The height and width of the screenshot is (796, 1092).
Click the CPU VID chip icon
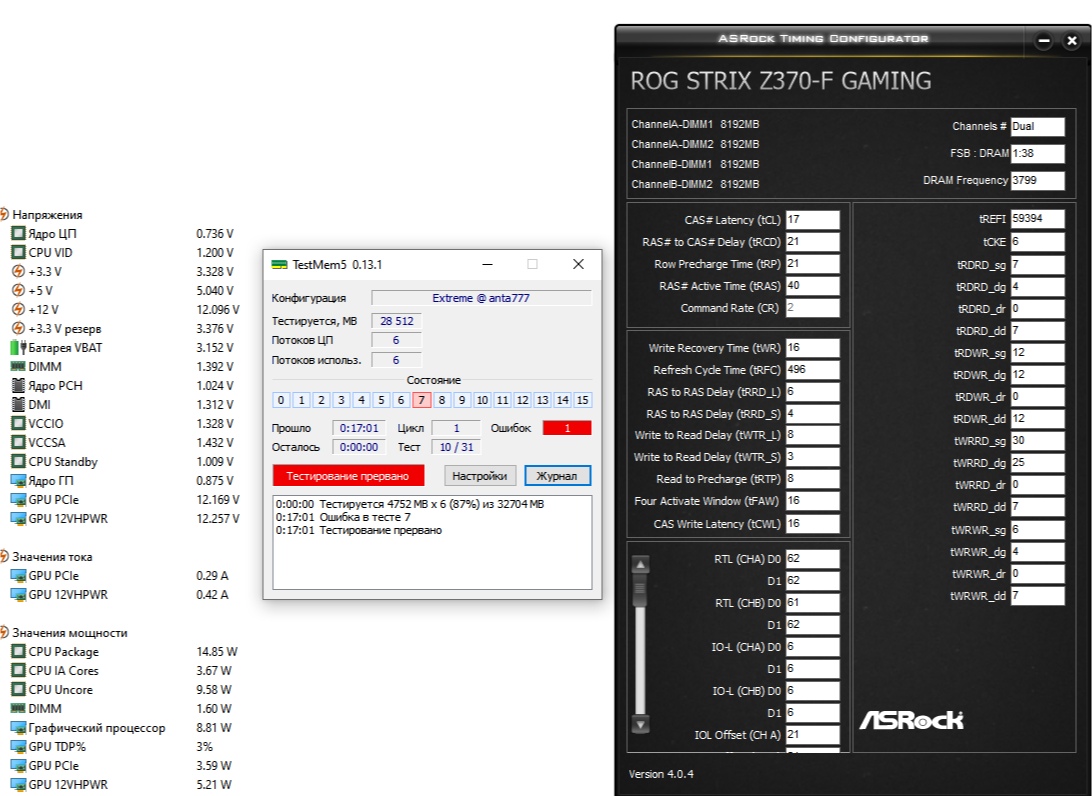(18, 252)
